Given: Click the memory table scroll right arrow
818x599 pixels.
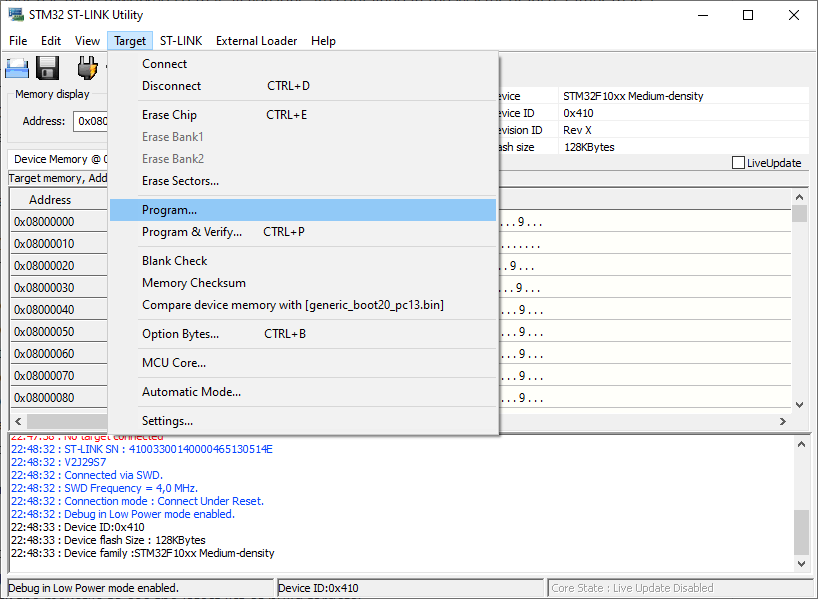Looking at the screenshot, I should pyautogui.click(x=783, y=421).
